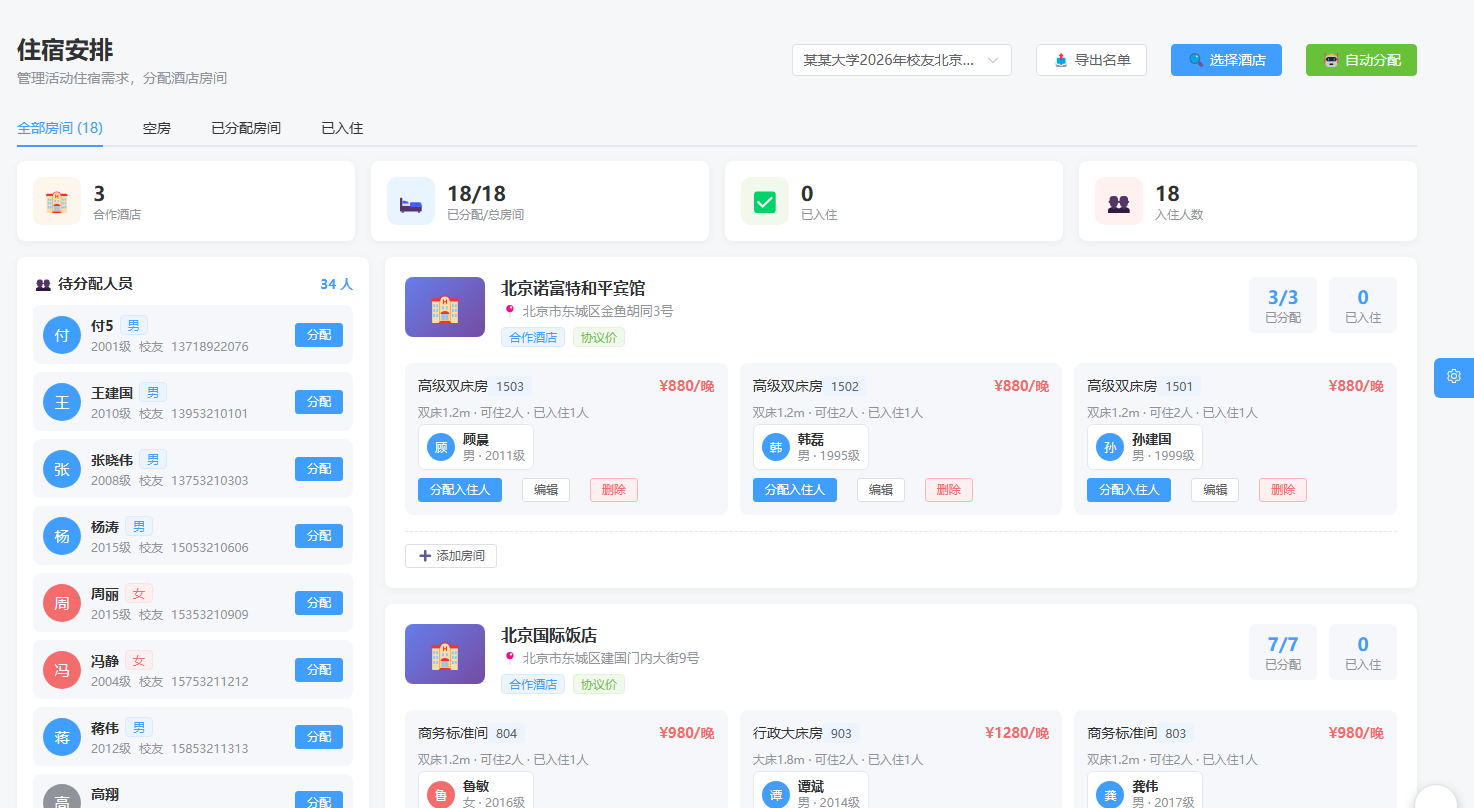The width and height of the screenshot is (1474, 808).
Task: Click the 合作酒店 tag of 北京诺富特和平宾馆
Action: (533, 337)
